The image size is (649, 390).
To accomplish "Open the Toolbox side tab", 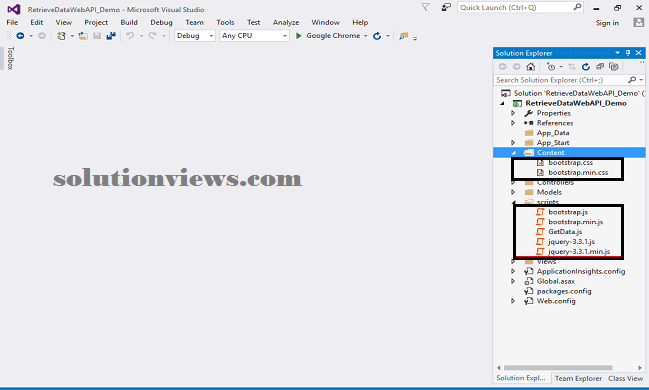I will click(x=10, y=58).
